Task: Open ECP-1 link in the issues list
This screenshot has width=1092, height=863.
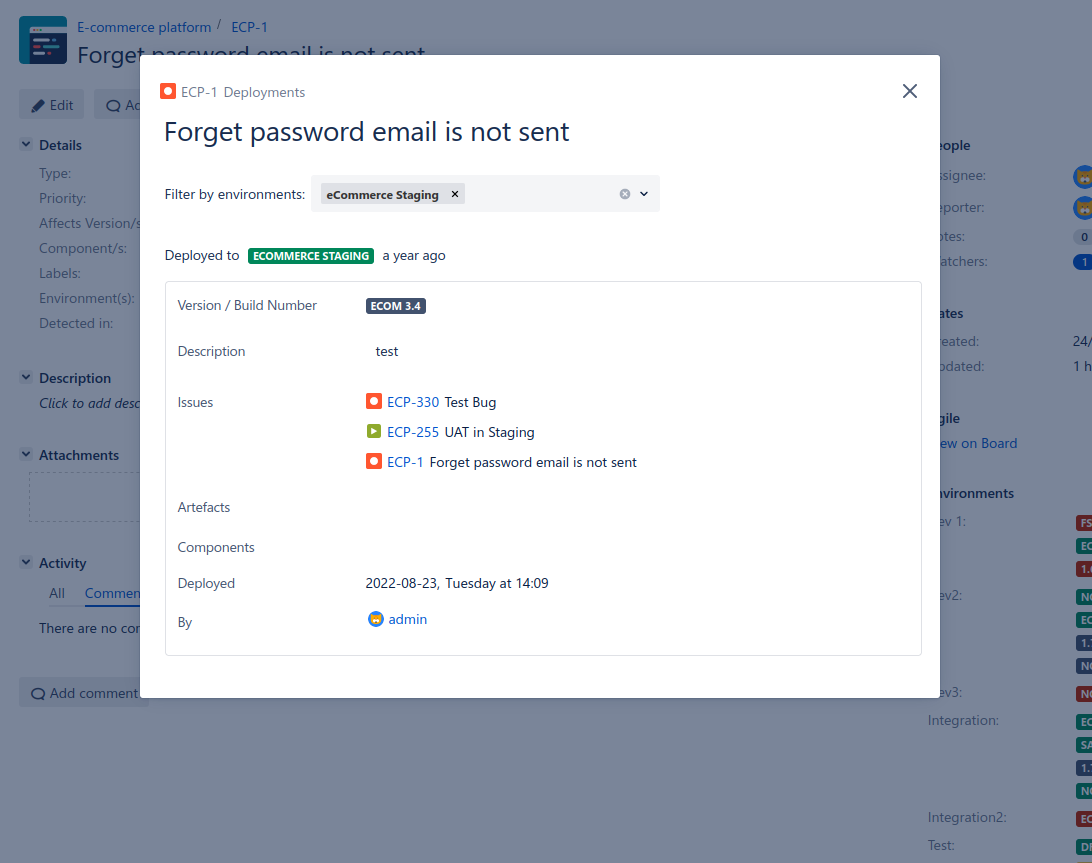Action: [x=405, y=462]
